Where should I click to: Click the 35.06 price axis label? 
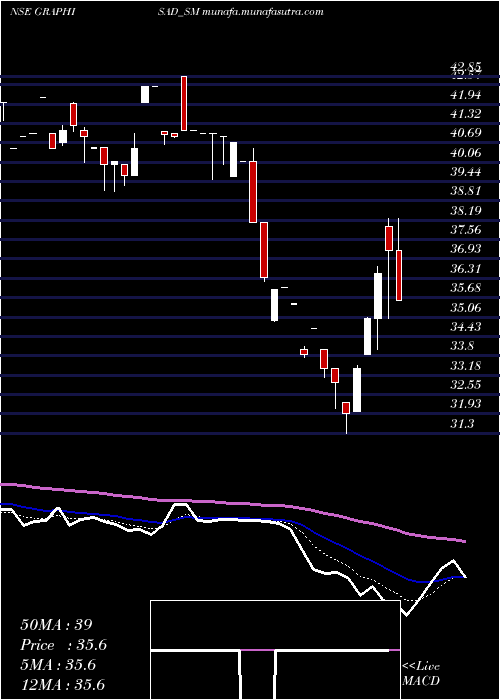pos(466,307)
